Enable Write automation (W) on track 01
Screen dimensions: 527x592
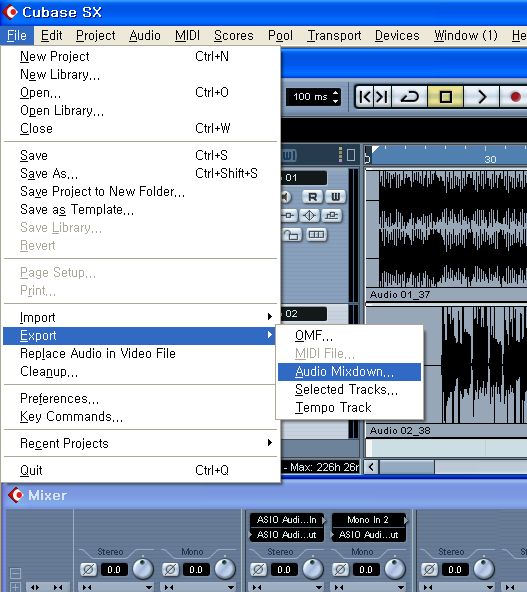(335, 197)
